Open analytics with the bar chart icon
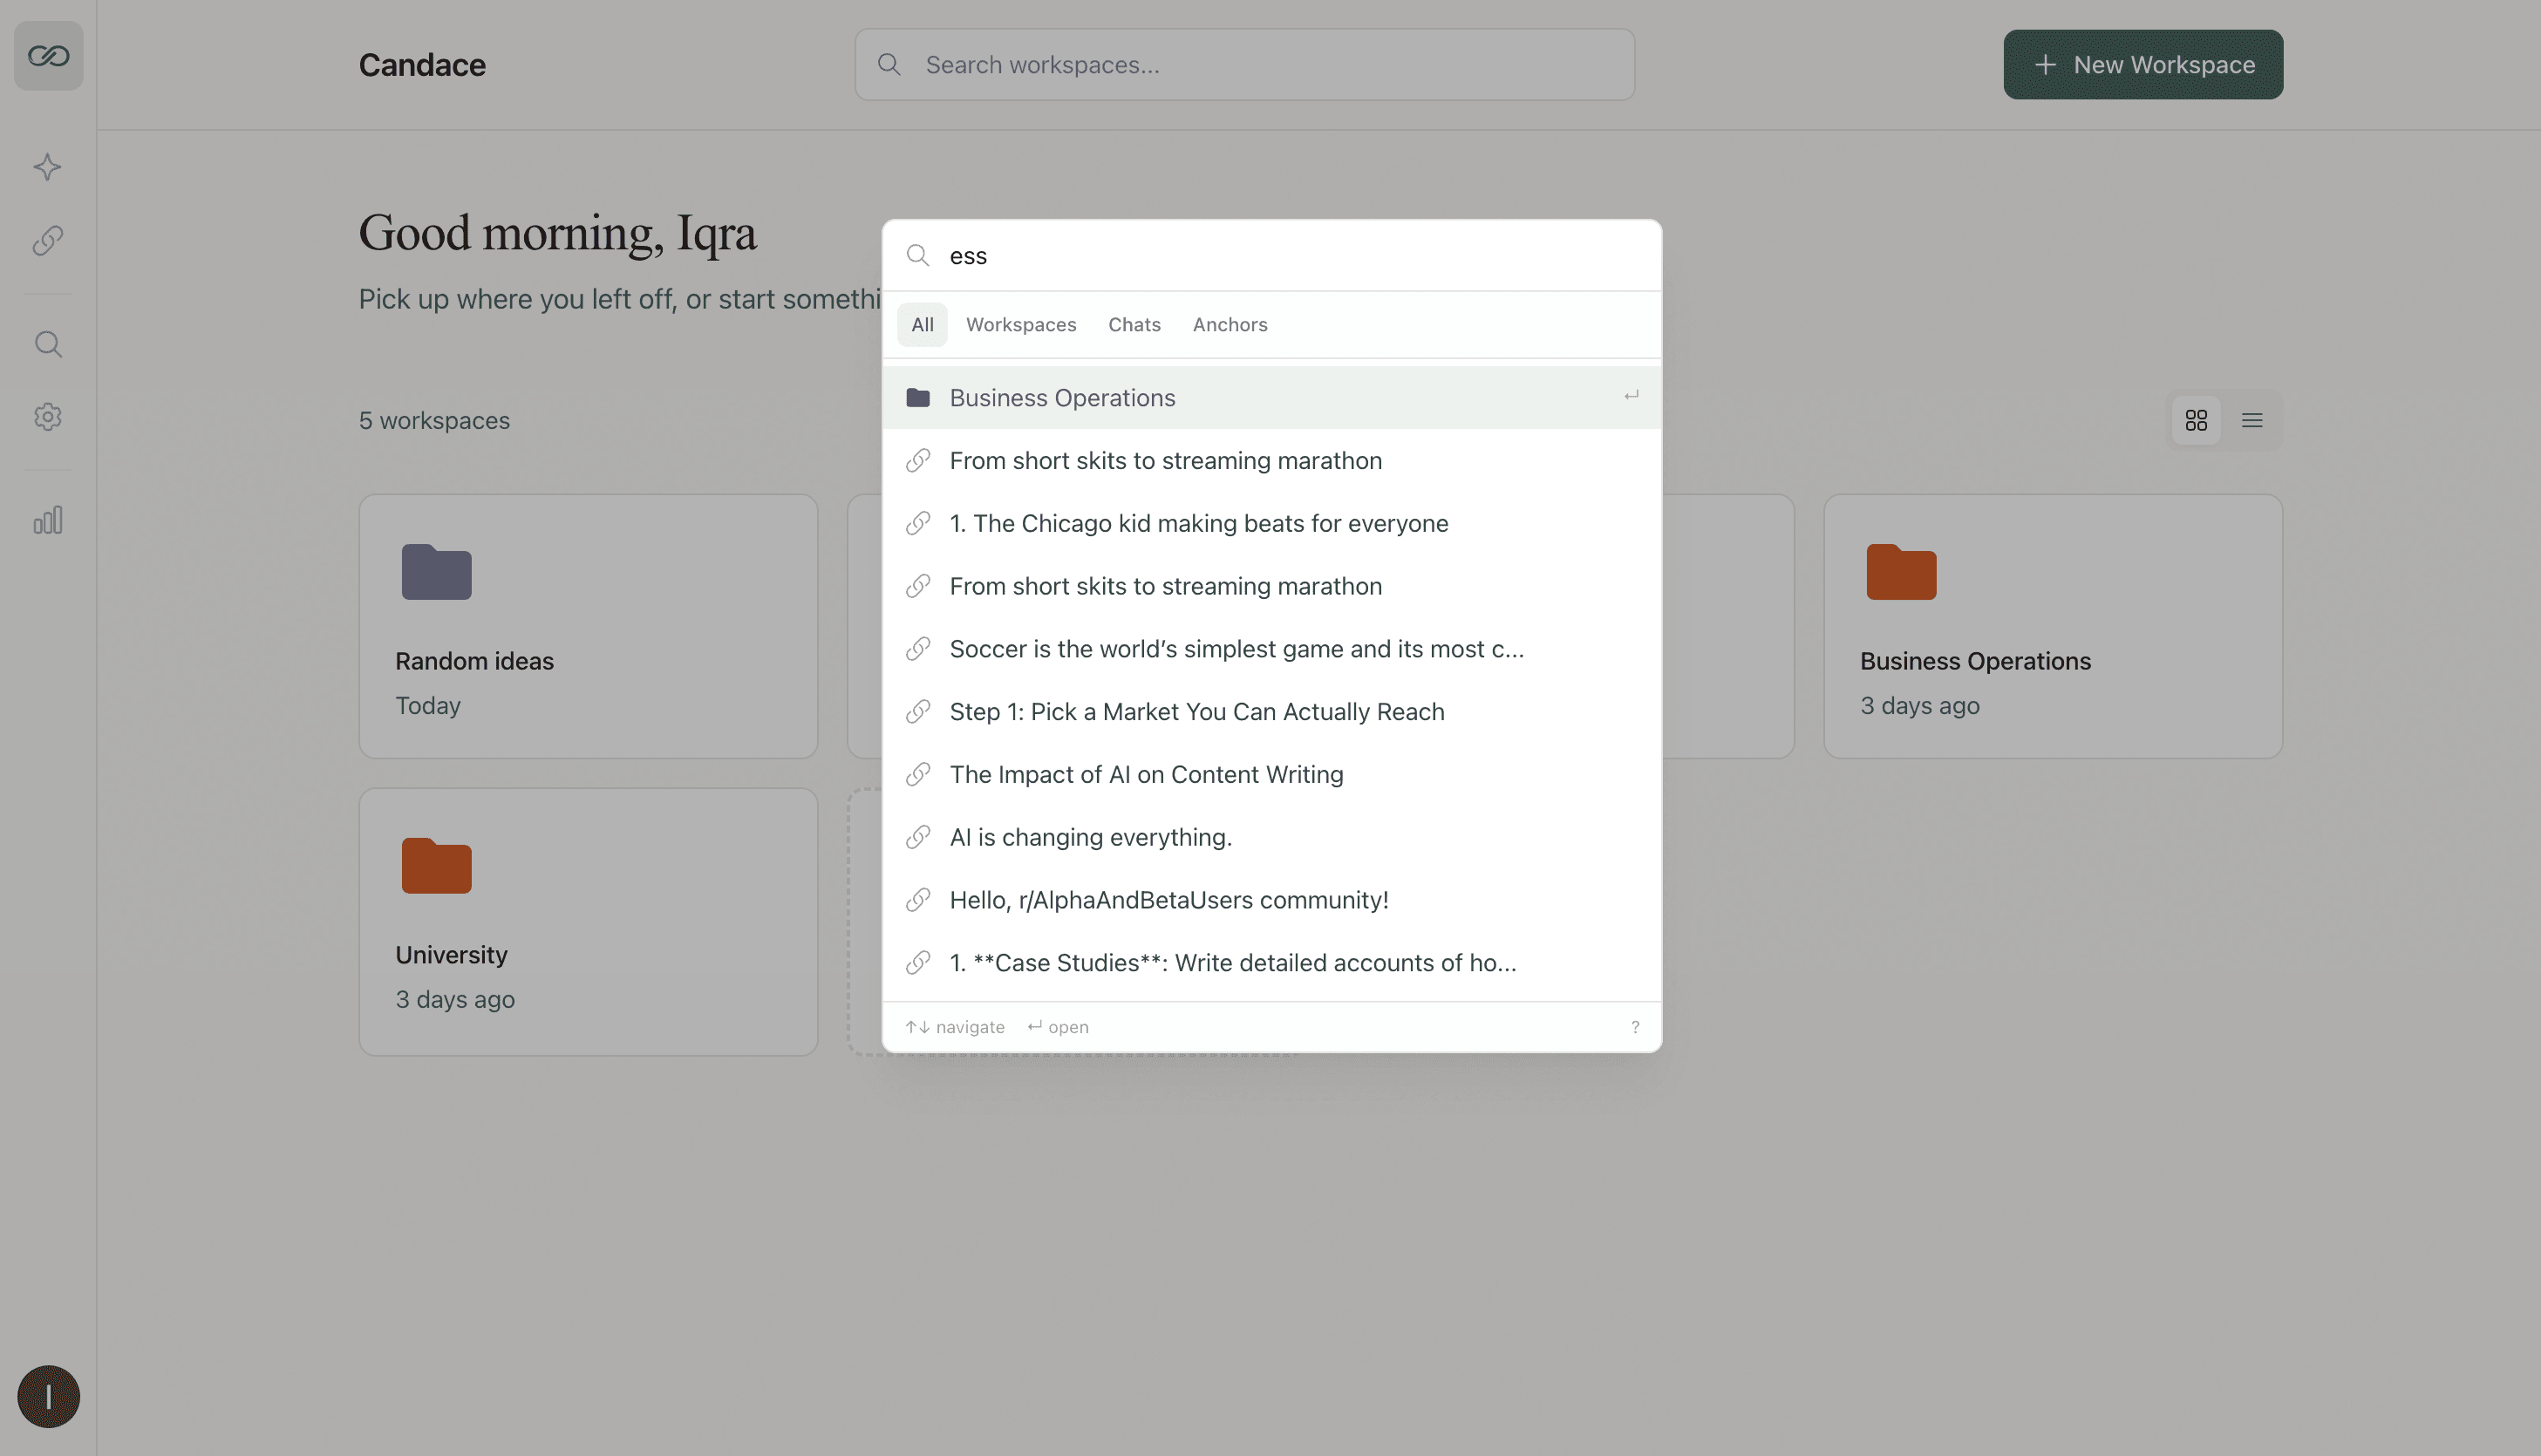2541x1456 pixels. click(47, 519)
